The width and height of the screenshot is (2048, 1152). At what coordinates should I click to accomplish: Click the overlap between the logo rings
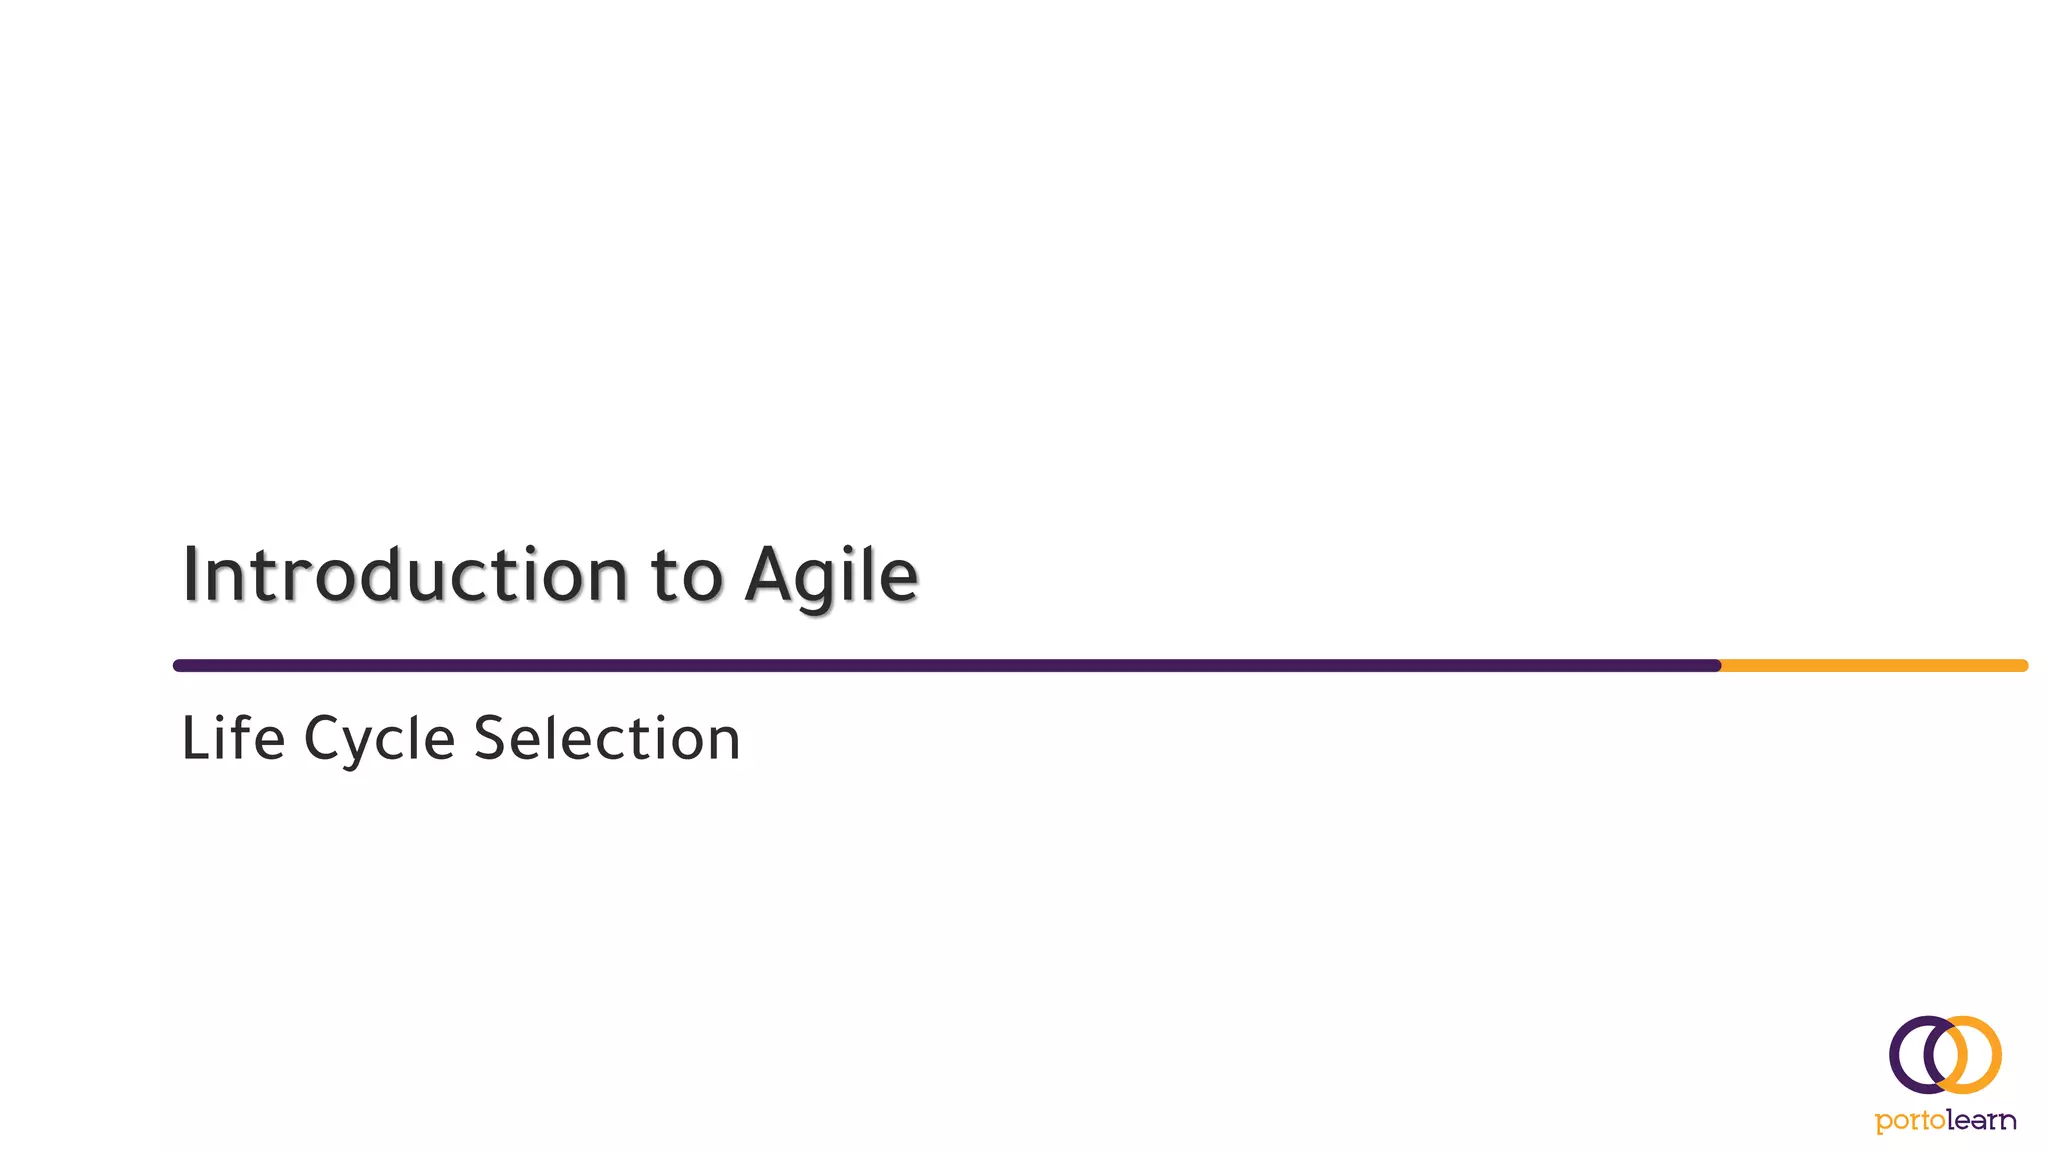point(1945,1055)
